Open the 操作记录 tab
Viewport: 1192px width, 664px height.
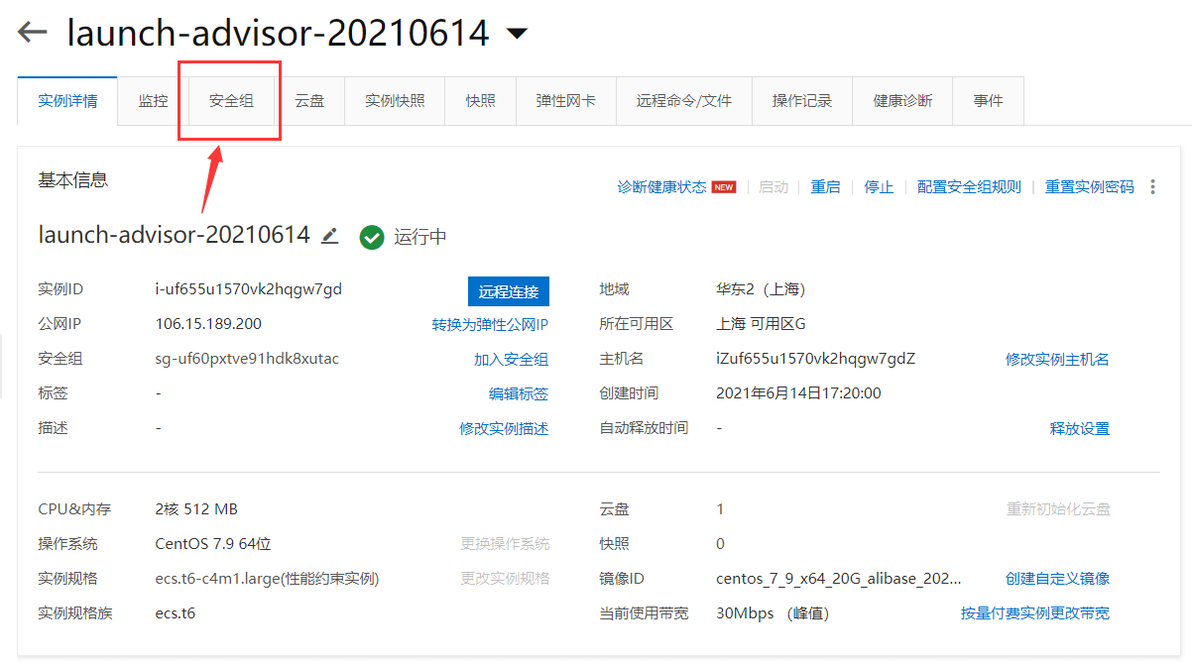(802, 100)
